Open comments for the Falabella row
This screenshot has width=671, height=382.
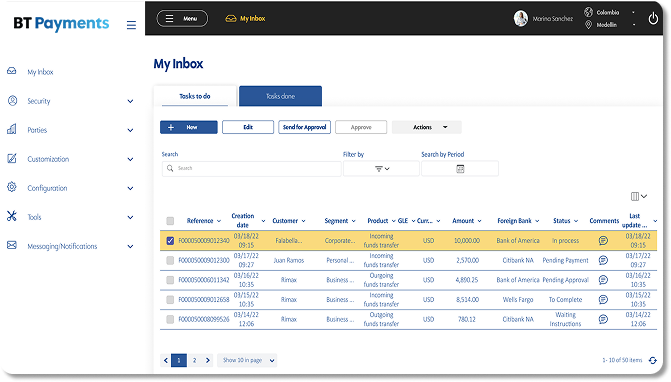(603, 240)
